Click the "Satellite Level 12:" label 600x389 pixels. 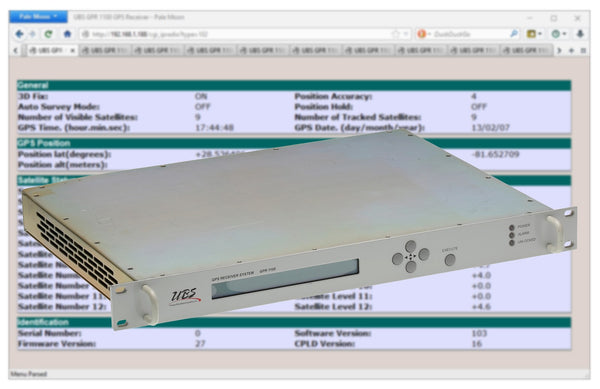(333, 306)
